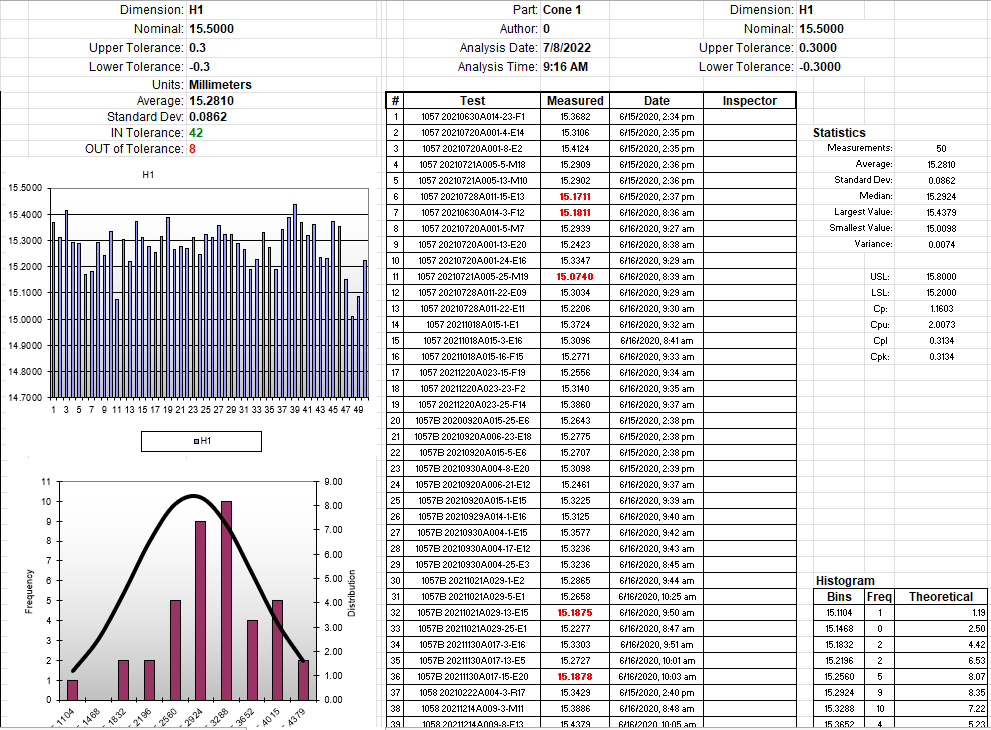Select the right-side Nominal value 15.5000
Screen dimensions: 991x730
tap(821, 29)
